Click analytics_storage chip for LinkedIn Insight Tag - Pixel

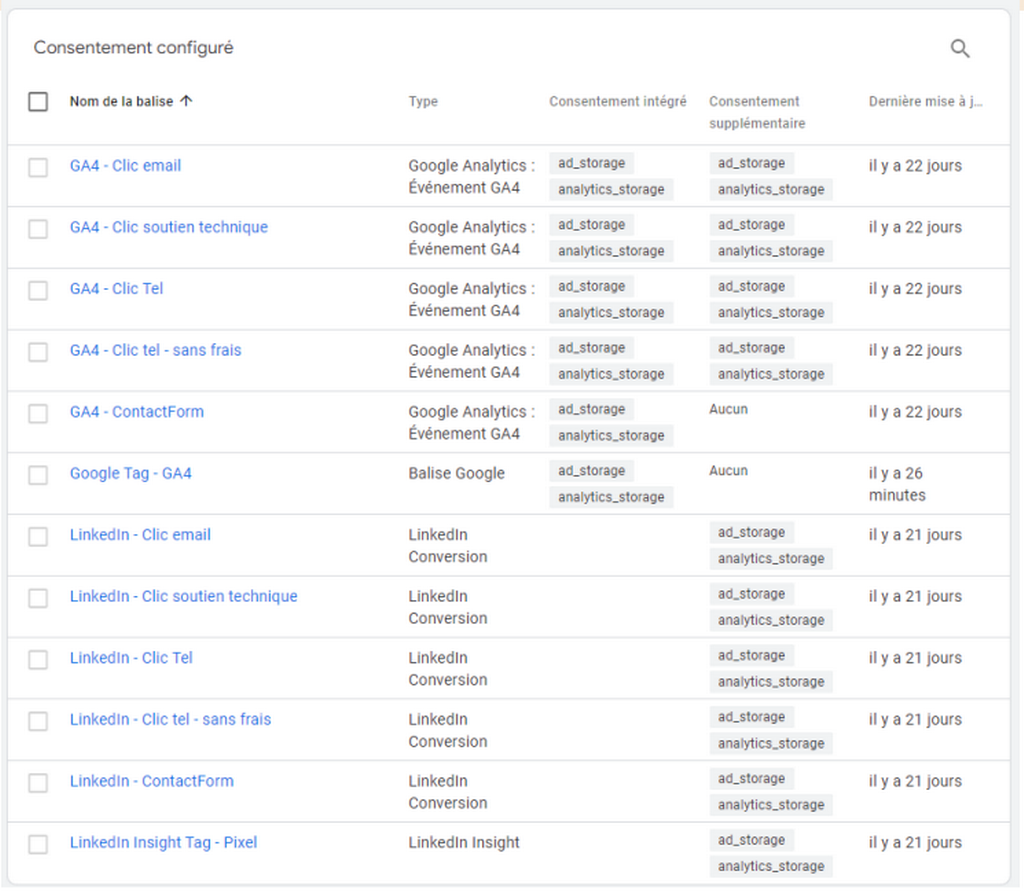pos(771,866)
